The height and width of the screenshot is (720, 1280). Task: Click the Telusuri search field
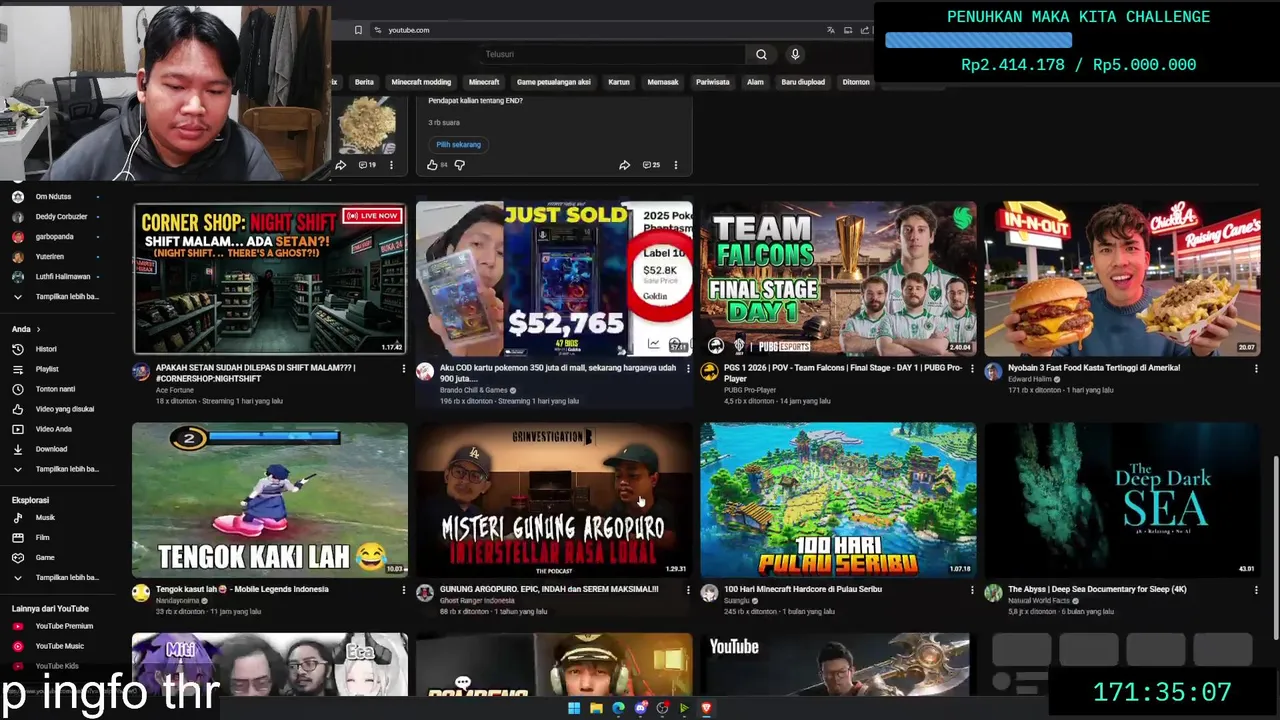click(612, 54)
